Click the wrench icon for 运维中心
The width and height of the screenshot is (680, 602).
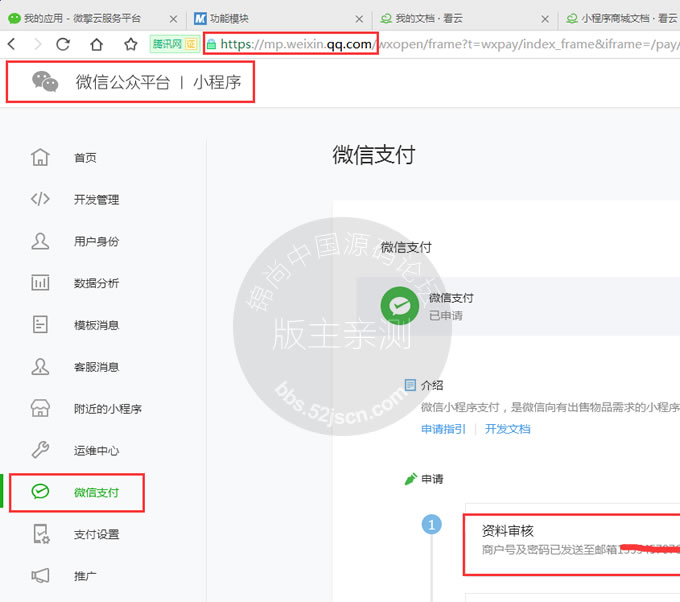click(x=40, y=450)
